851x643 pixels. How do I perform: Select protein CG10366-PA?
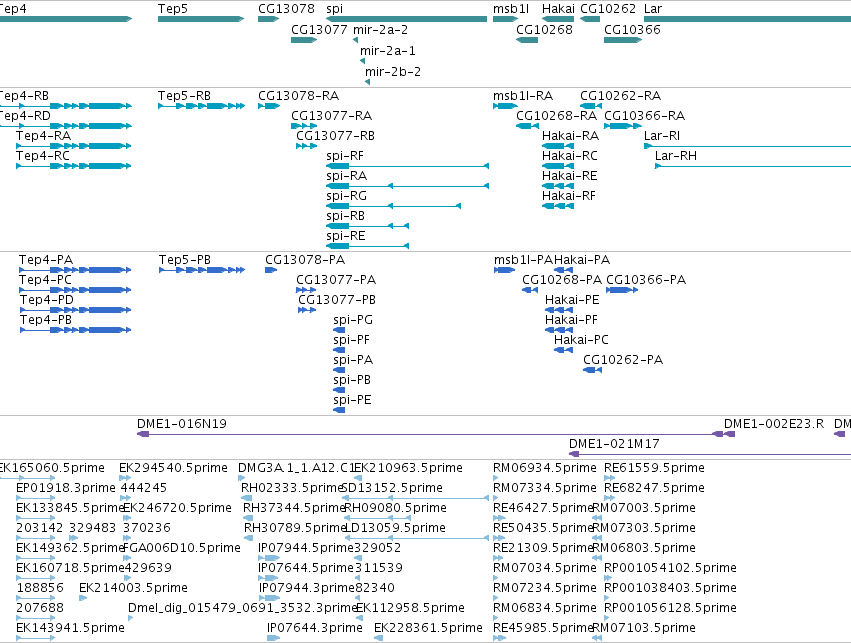[x=646, y=280]
